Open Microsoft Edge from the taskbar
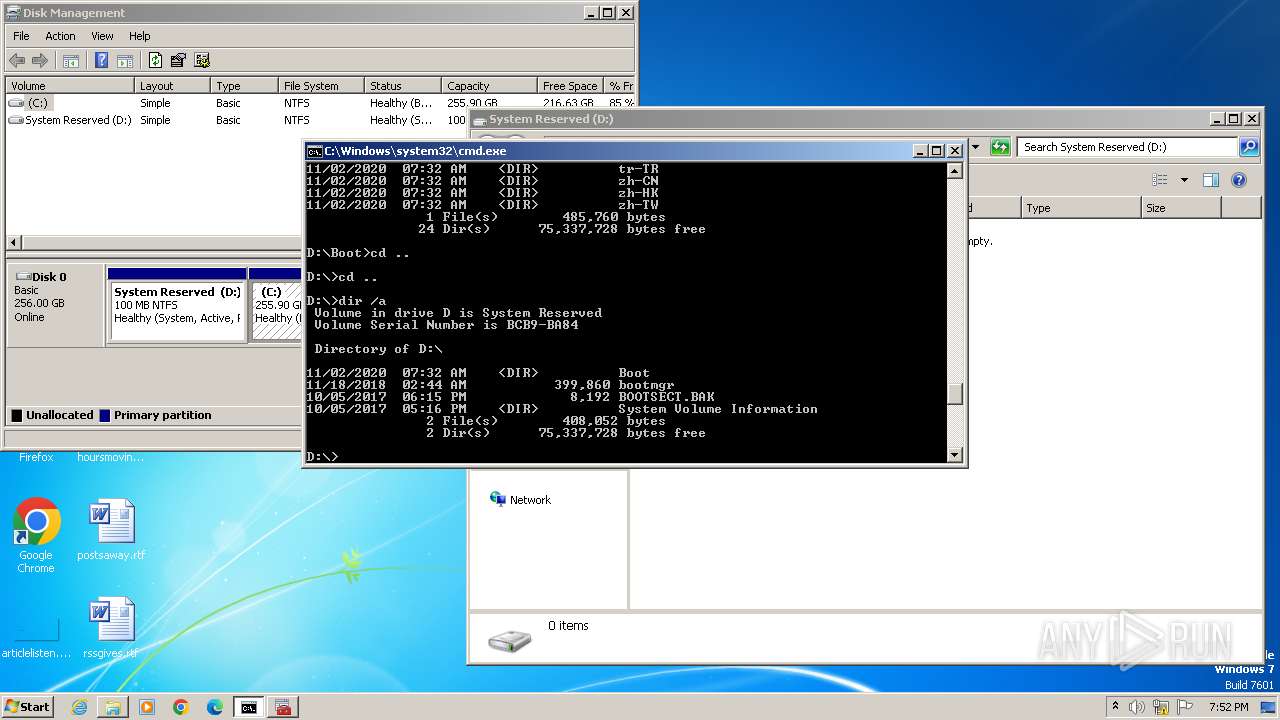The image size is (1280, 720). tap(215, 707)
